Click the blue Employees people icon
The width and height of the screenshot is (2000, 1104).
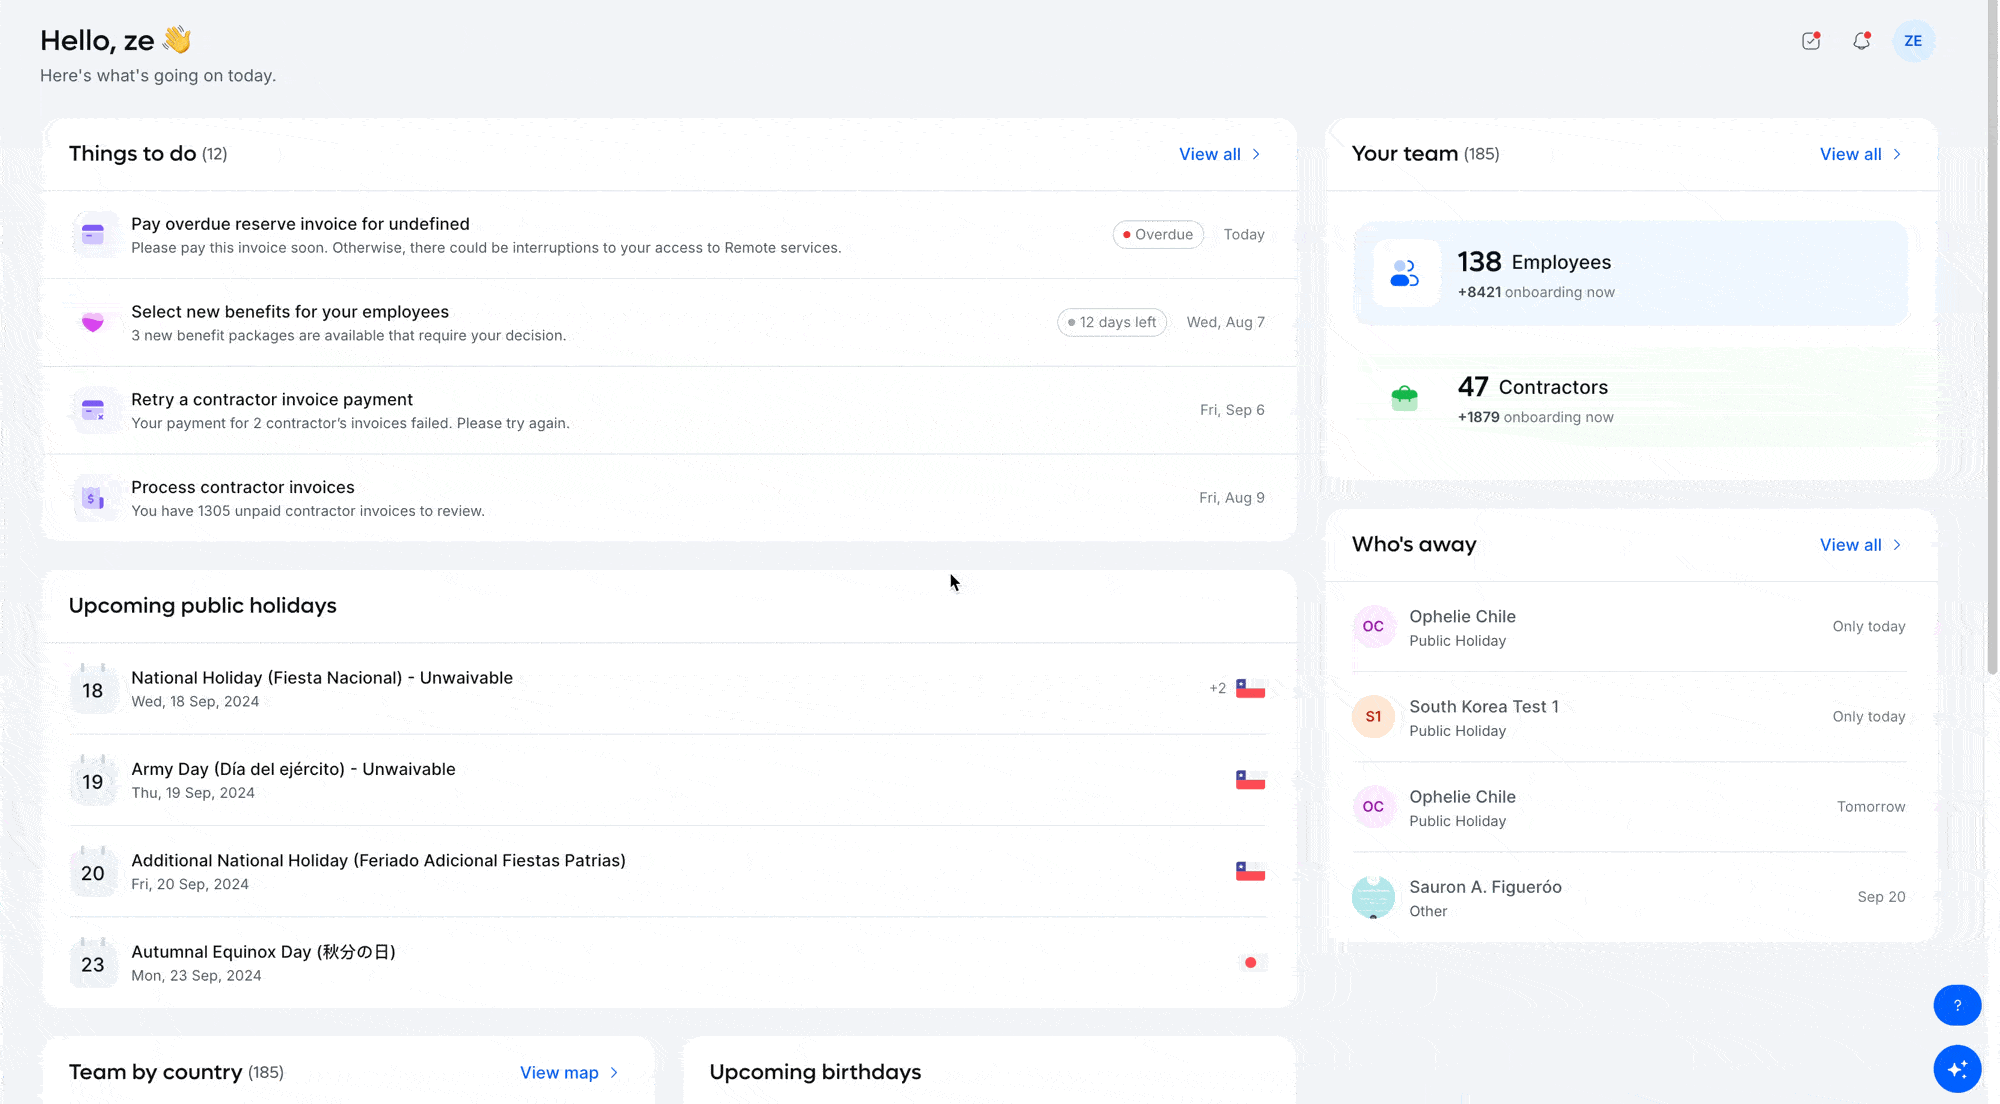[x=1405, y=273]
